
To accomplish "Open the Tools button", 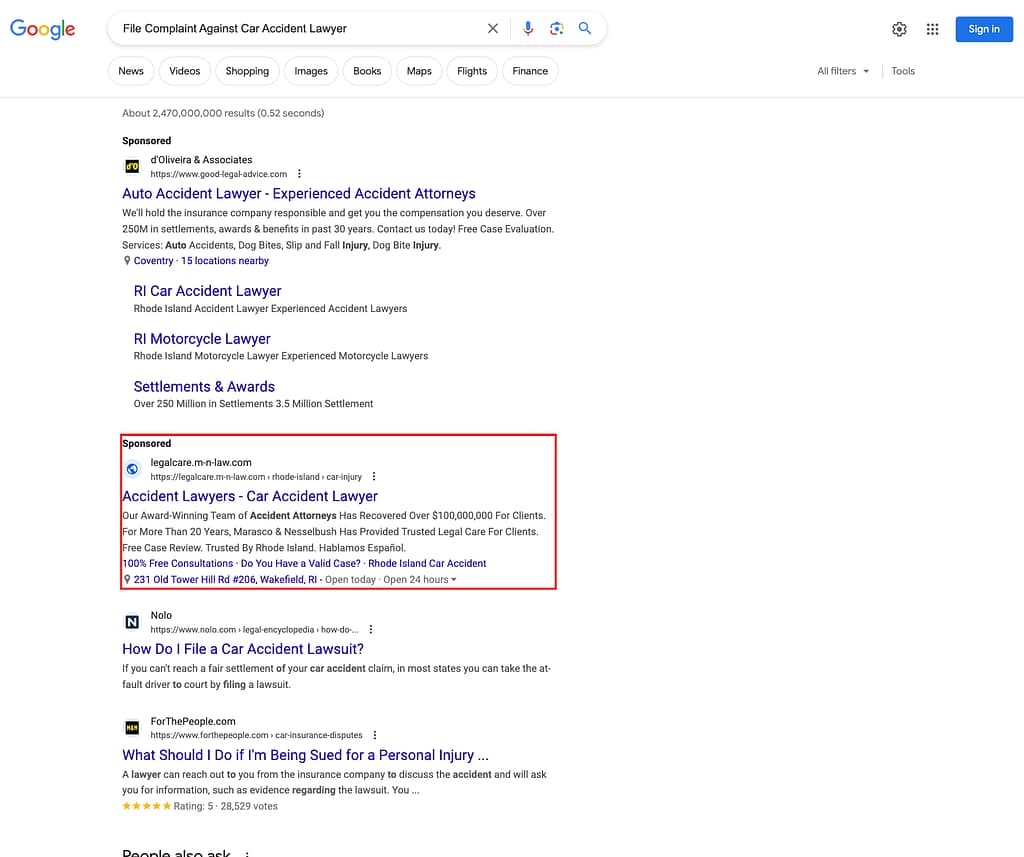I will pos(903,71).
